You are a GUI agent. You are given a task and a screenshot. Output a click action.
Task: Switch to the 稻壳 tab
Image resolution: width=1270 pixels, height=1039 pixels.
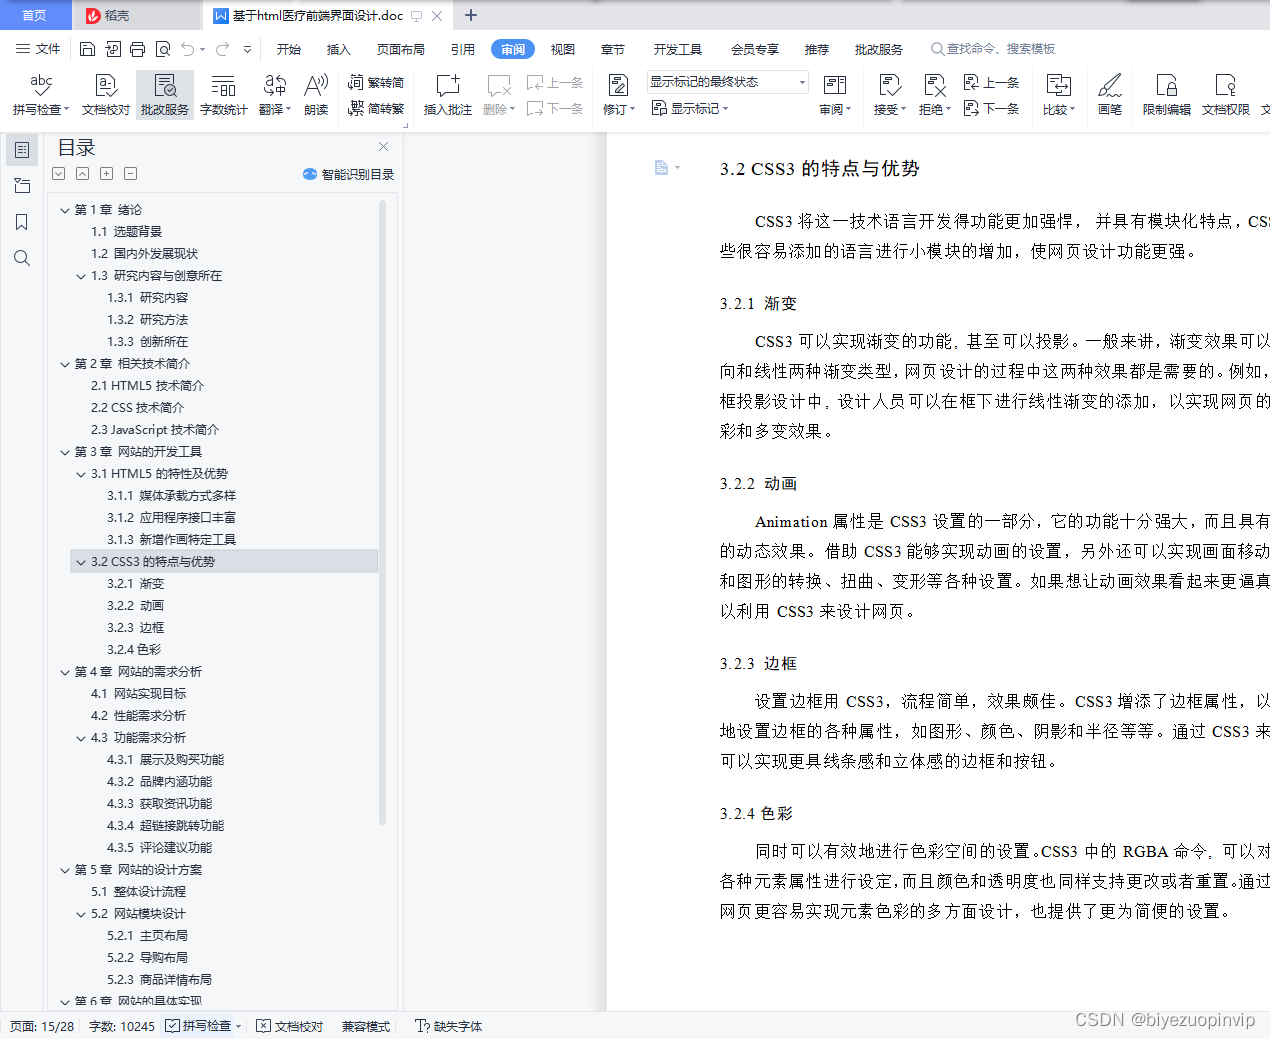(134, 15)
